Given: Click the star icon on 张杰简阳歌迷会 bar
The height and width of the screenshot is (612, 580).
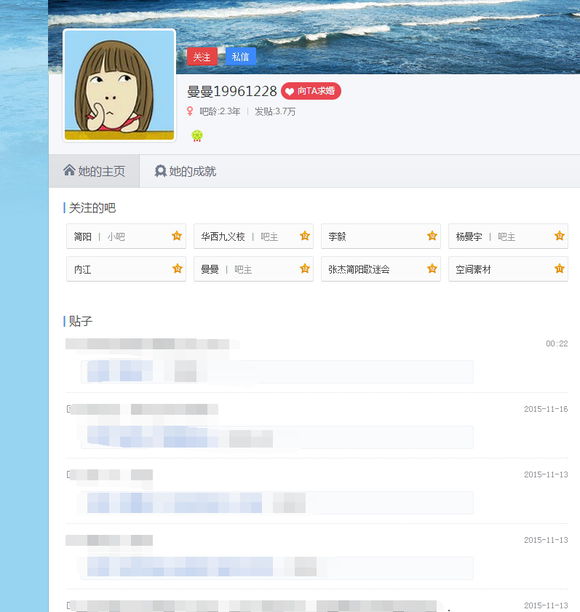Looking at the screenshot, I should point(432,269).
